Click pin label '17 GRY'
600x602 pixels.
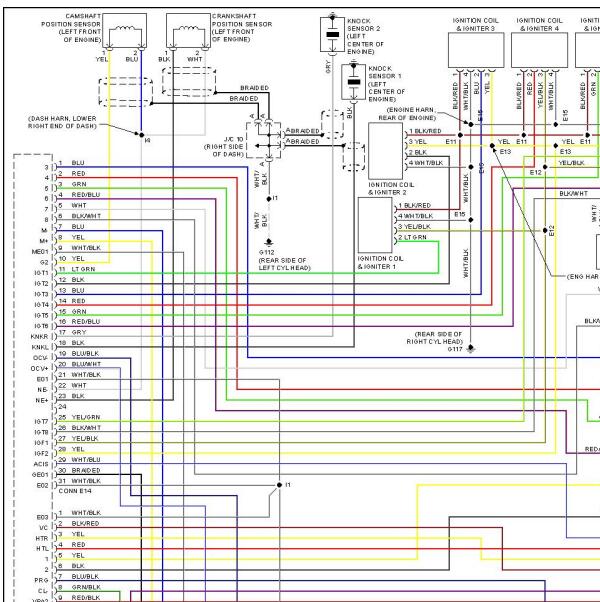tap(73, 332)
